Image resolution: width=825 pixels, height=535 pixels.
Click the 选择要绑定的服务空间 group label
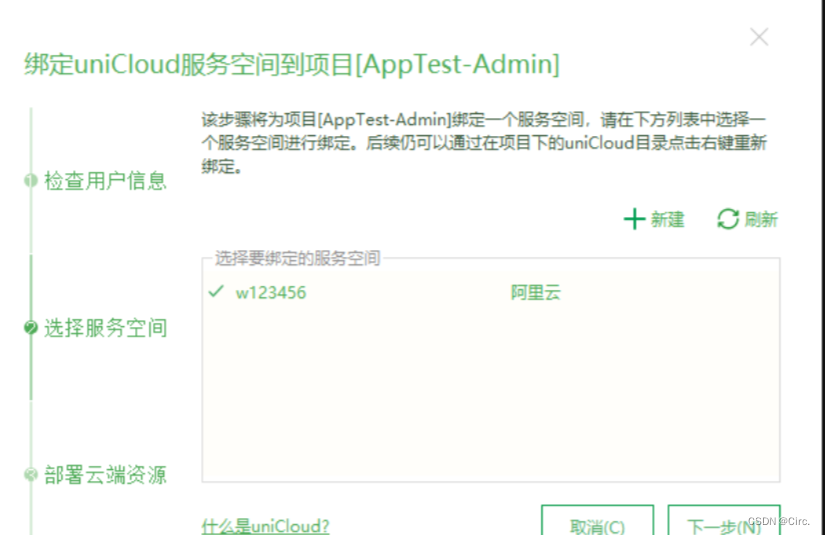point(297,258)
